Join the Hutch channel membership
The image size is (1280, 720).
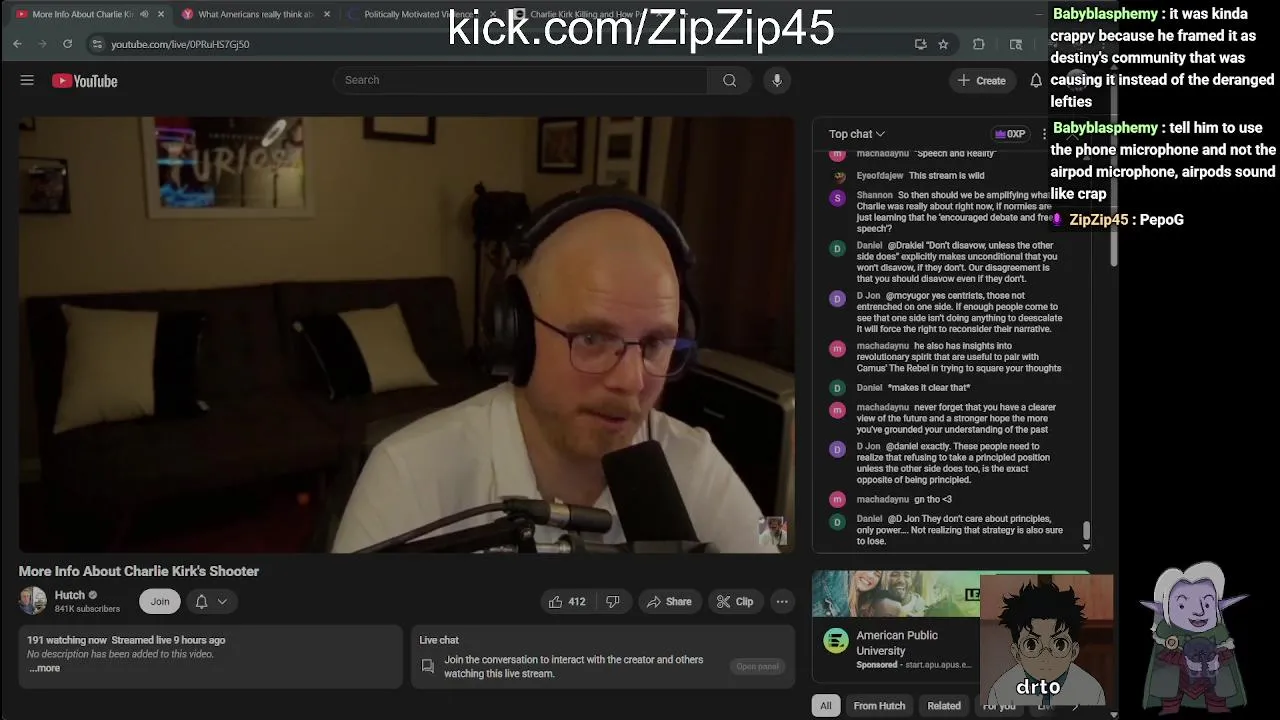tap(160, 601)
